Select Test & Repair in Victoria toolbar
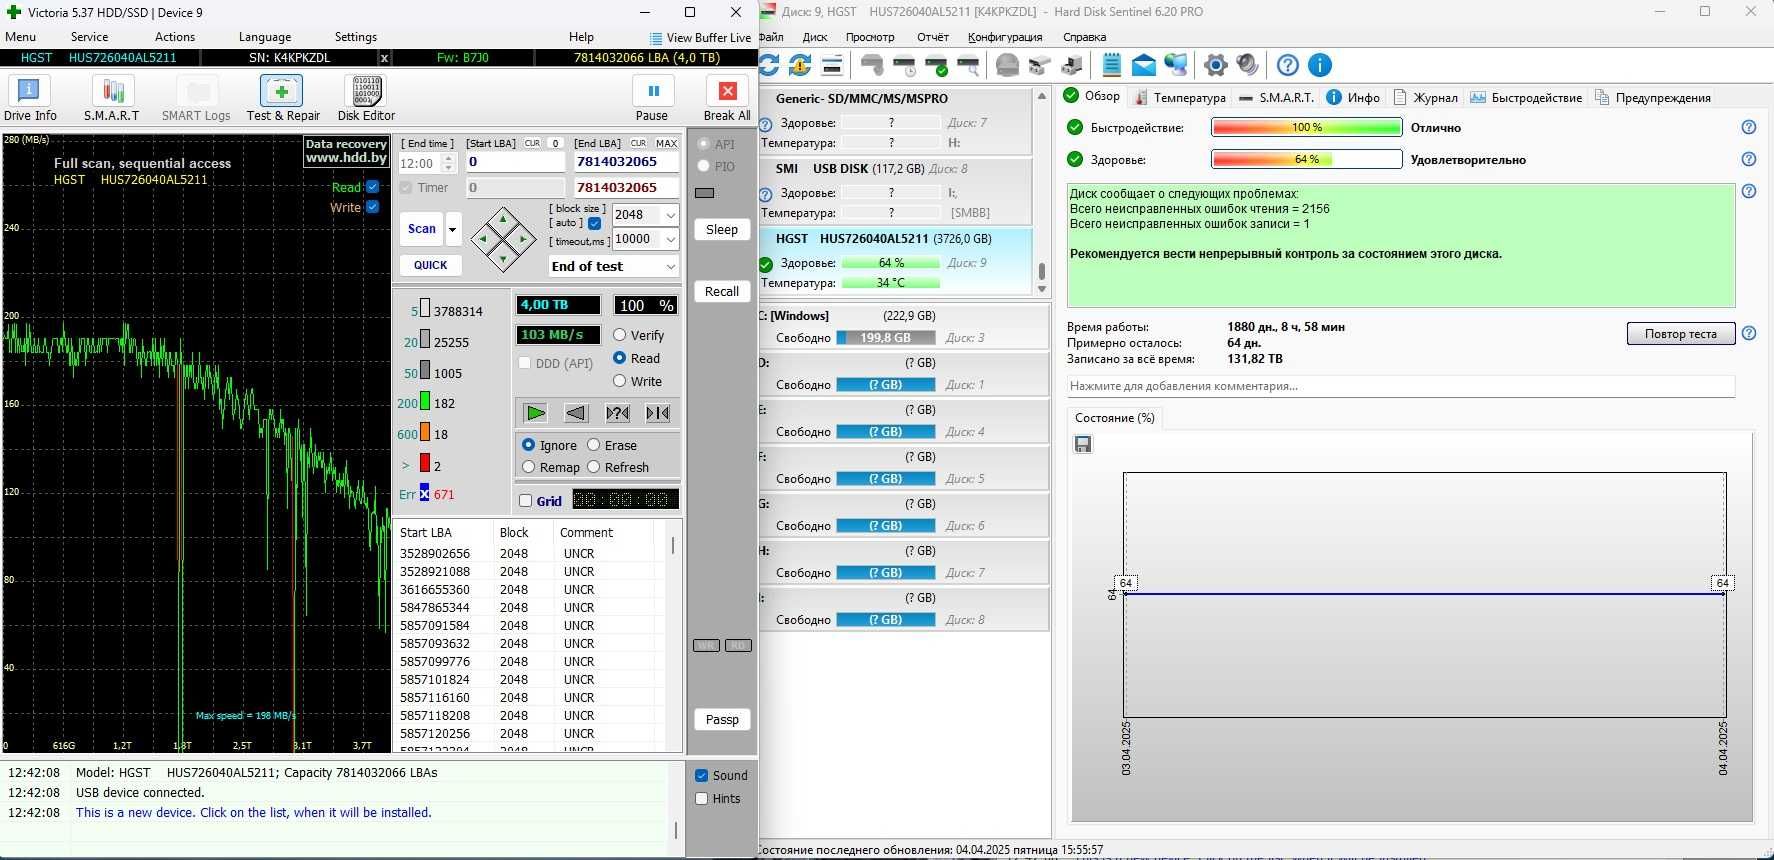This screenshot has height=860, width=1774. 283,98
